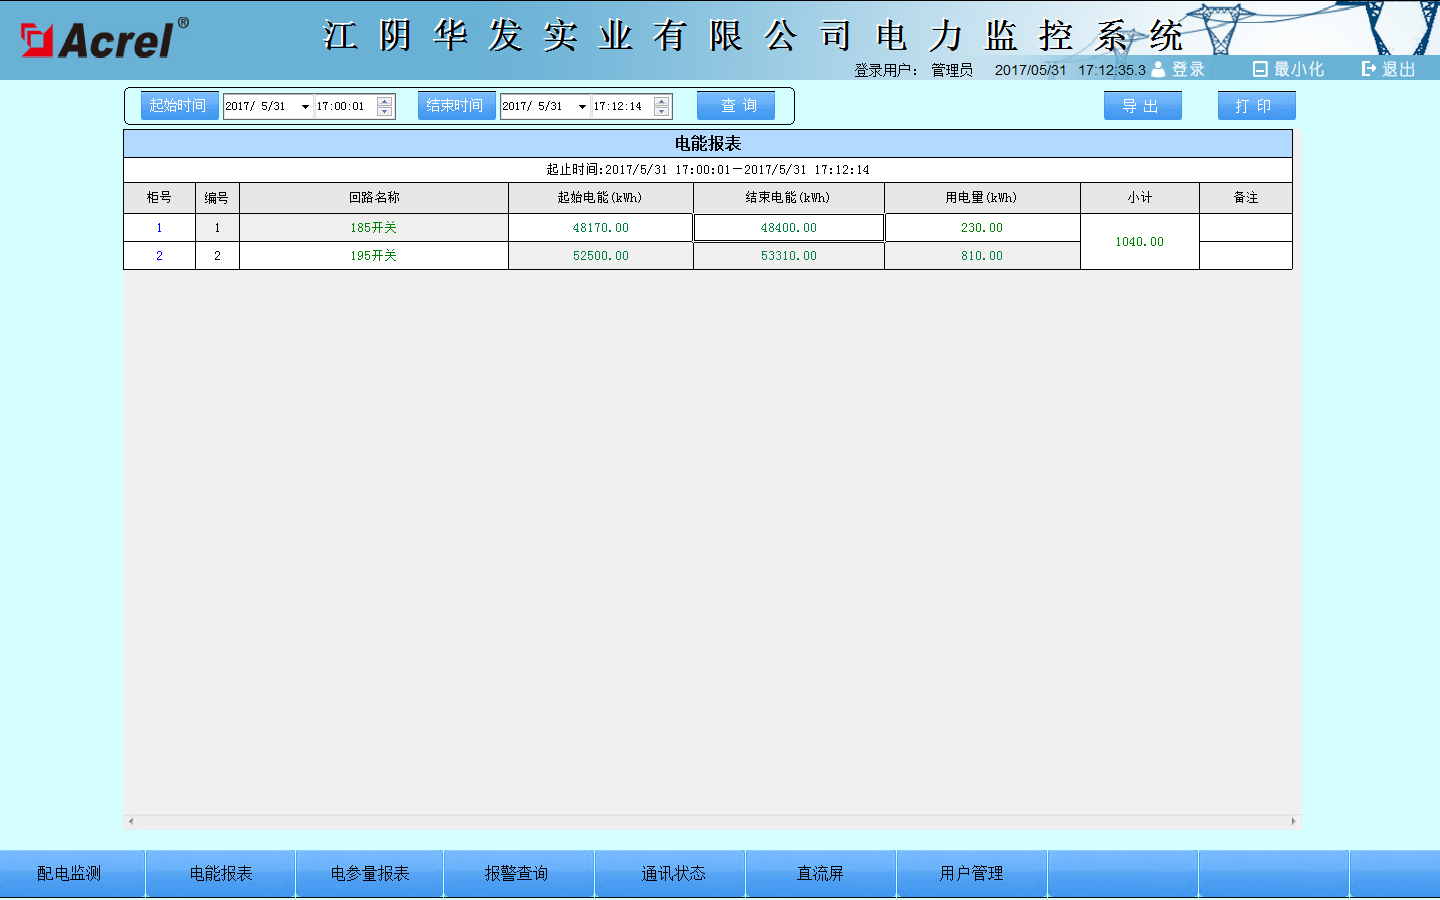The height and width of the screenshot is (900, 1440).
Task: Click the 最小化 minimize icon
Action: (x=1260, y=69)
